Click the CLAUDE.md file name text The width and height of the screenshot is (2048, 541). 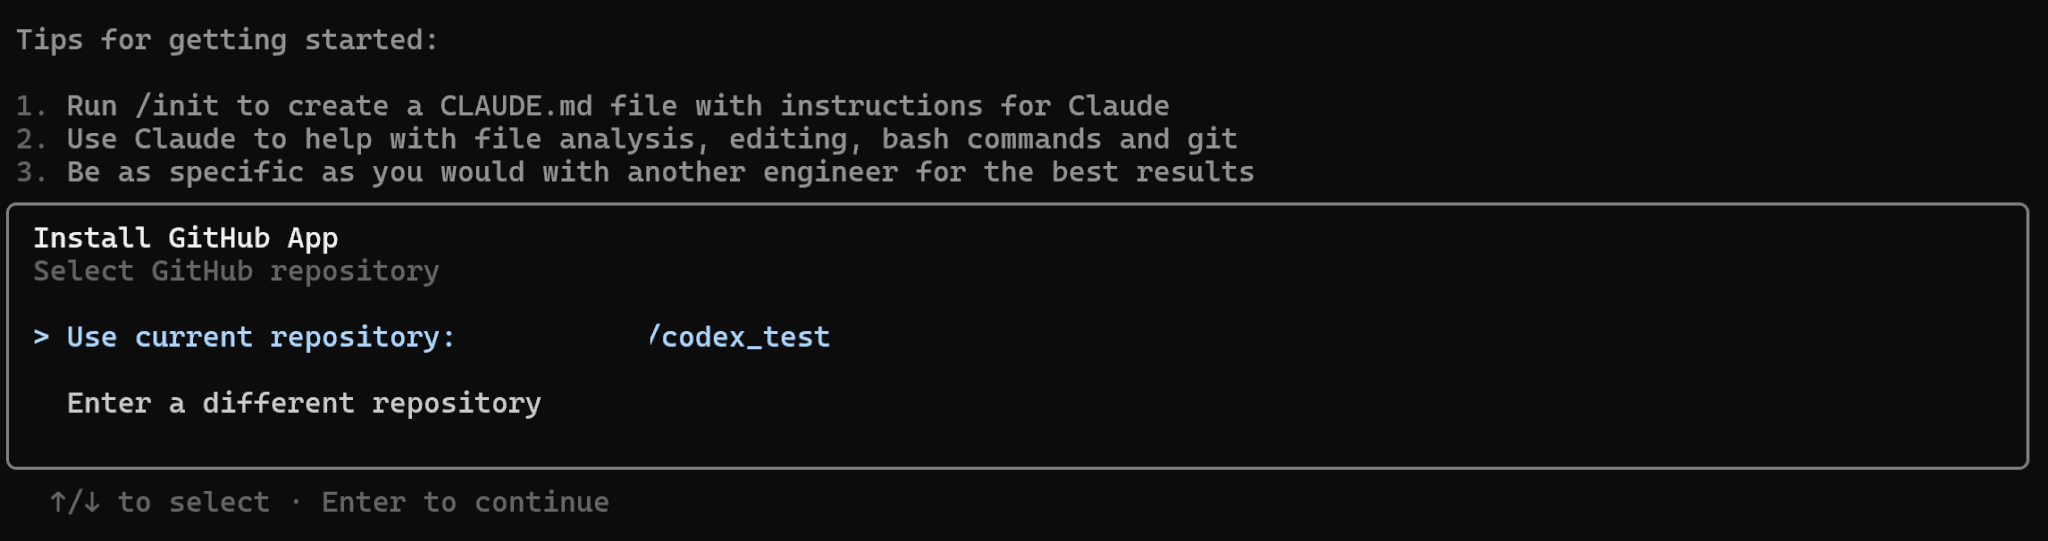point(516,106)
